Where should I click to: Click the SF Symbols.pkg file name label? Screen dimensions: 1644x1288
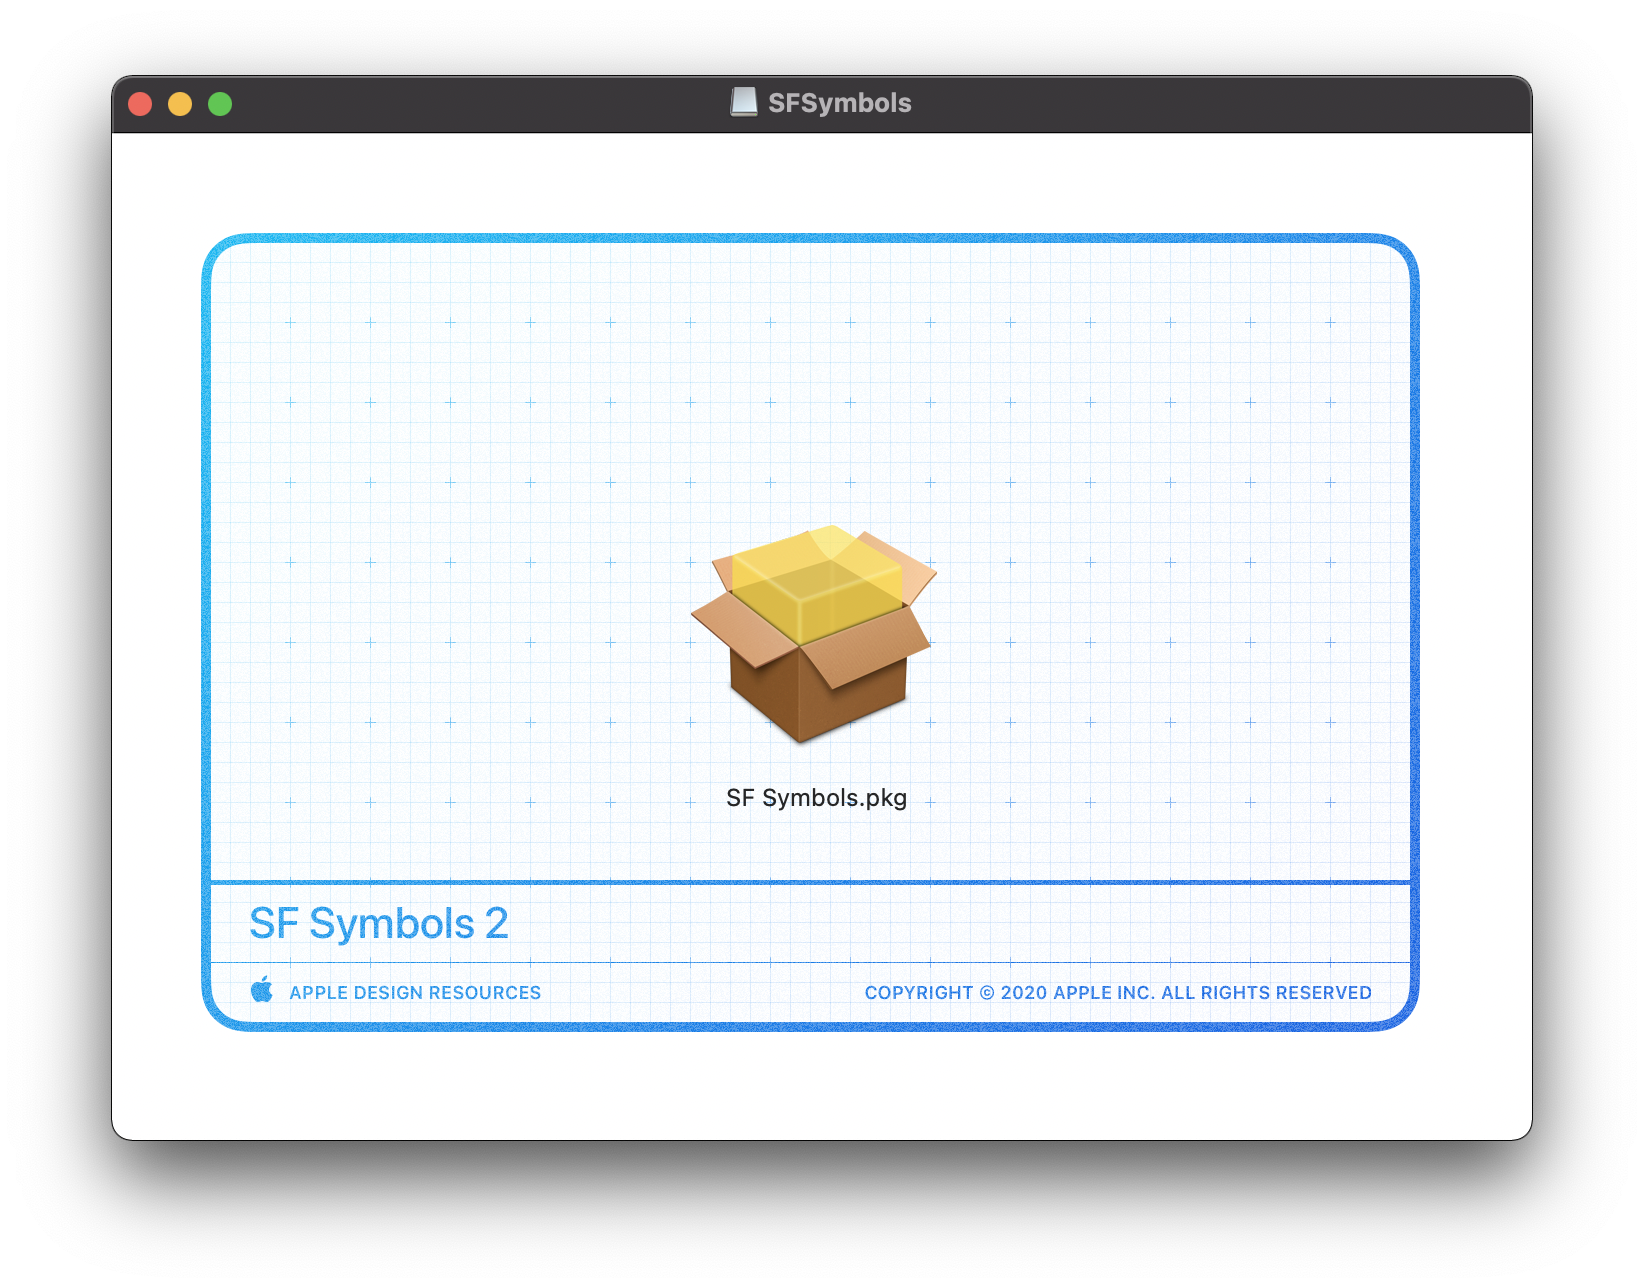[x=816, y=798]
